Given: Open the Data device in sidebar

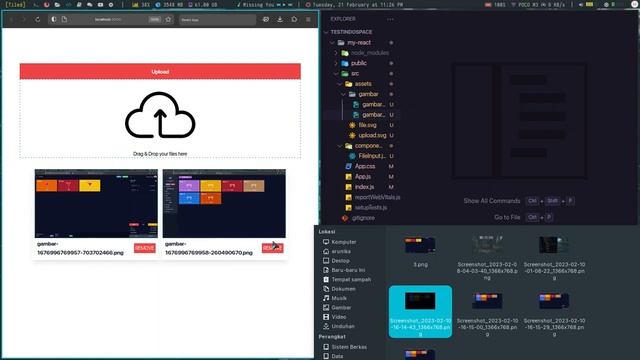Looking at the screenshot, I should tap(337, 356).
